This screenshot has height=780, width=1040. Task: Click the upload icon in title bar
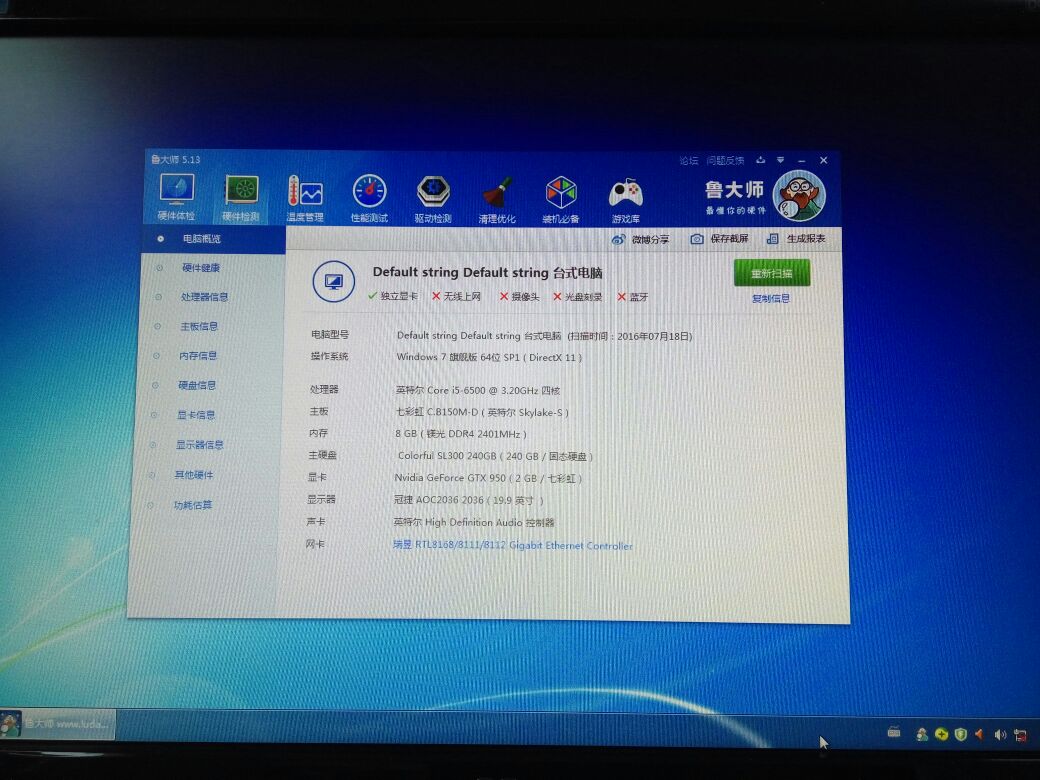[761, 160]
